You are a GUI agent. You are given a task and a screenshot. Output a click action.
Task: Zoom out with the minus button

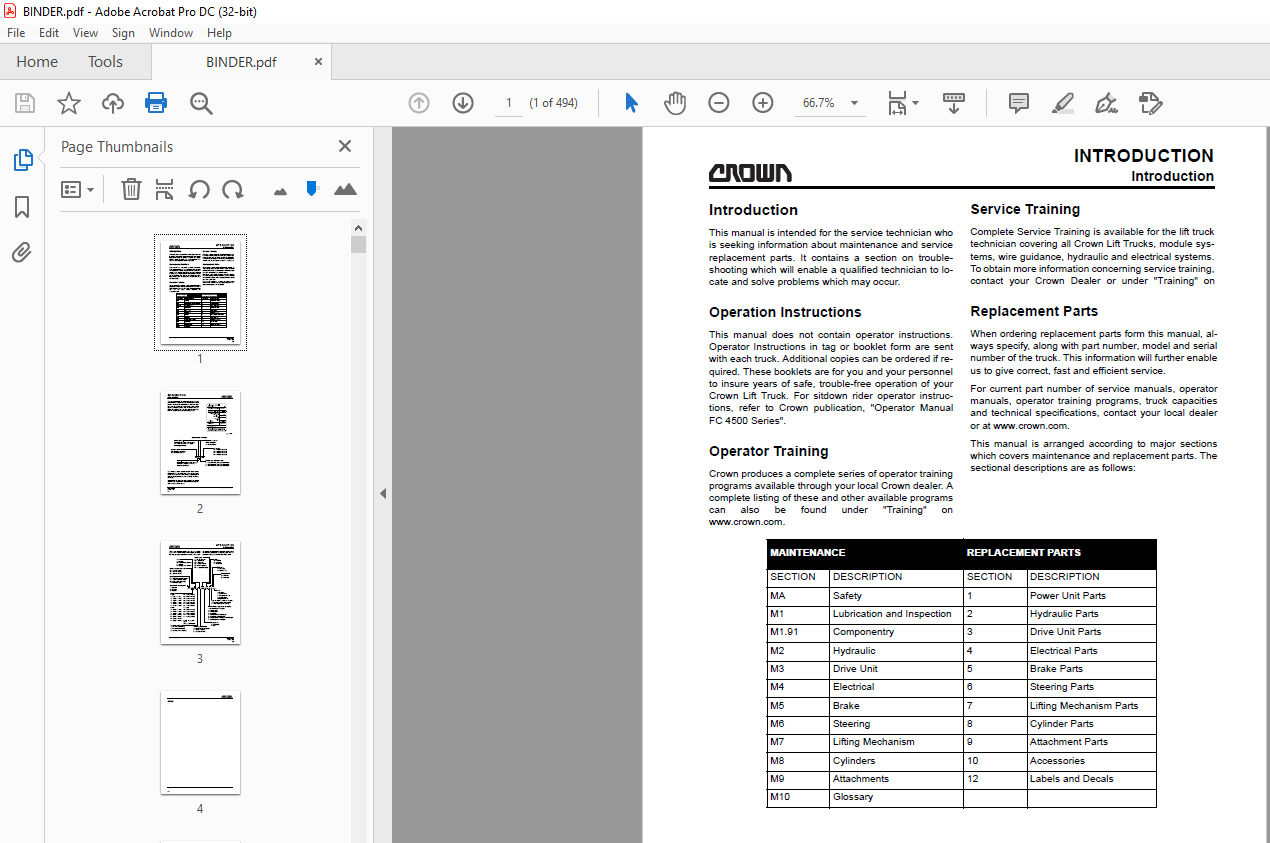pos(719,103)
